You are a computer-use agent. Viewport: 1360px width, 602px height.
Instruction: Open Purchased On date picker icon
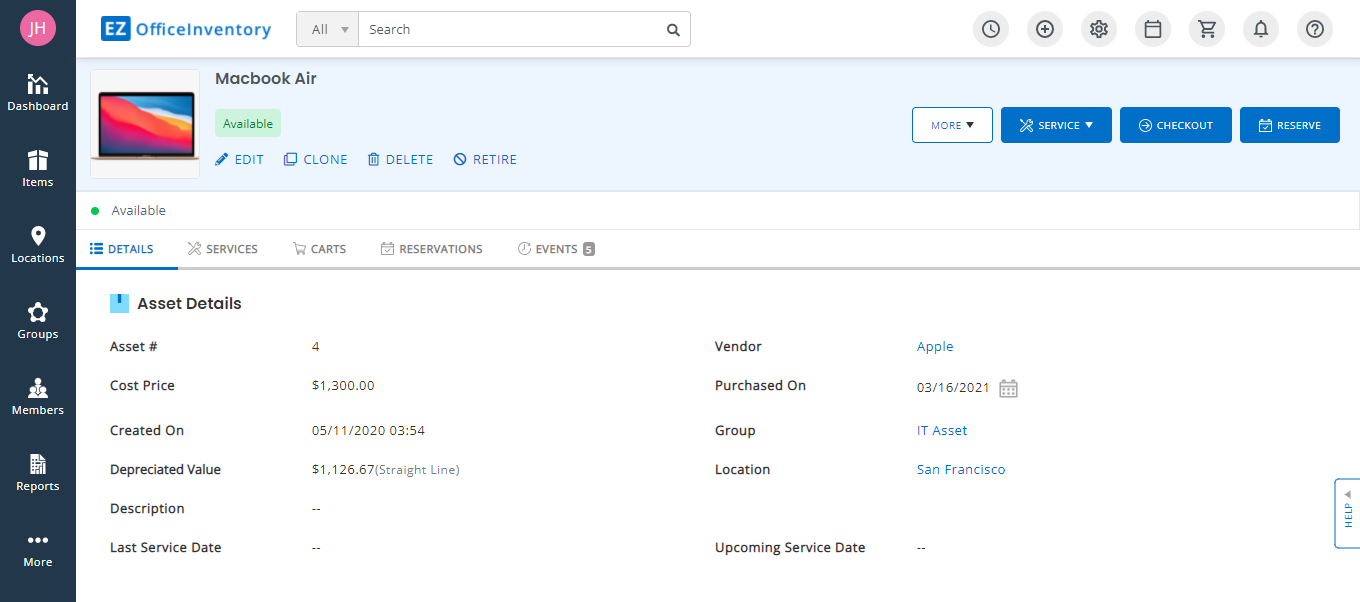(1008, 388)
